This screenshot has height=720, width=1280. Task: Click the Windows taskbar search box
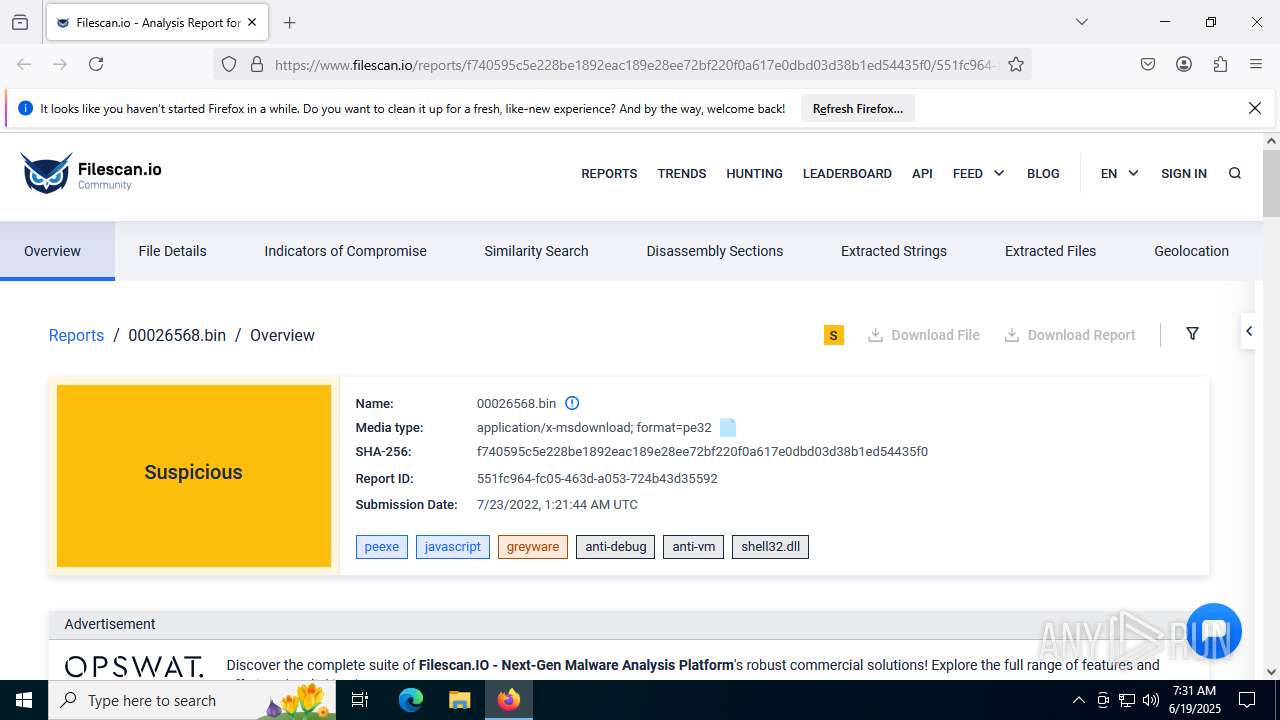tap(194, 700)
